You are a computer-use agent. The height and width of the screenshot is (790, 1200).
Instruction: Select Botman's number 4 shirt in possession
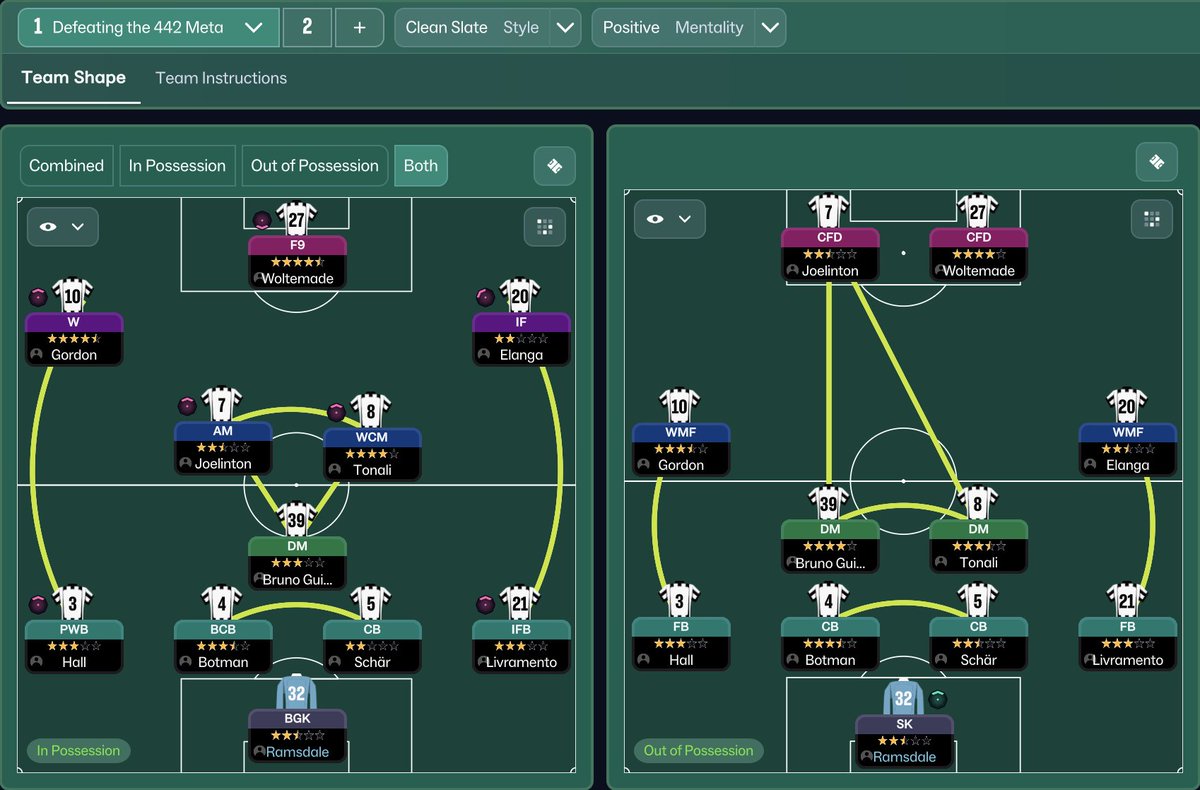click(222, 603)
